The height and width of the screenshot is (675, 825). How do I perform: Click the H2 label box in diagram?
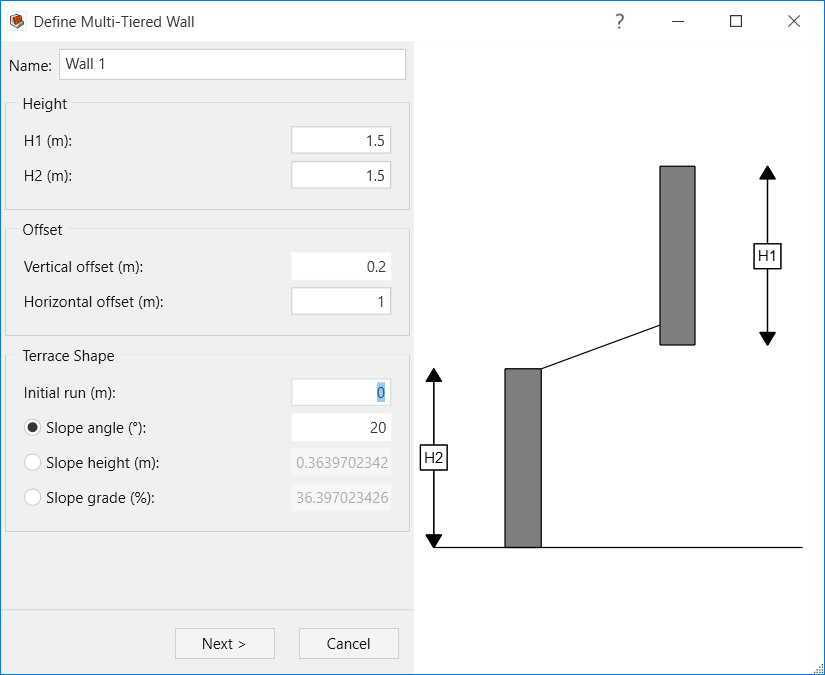click(x=434, y=458)
